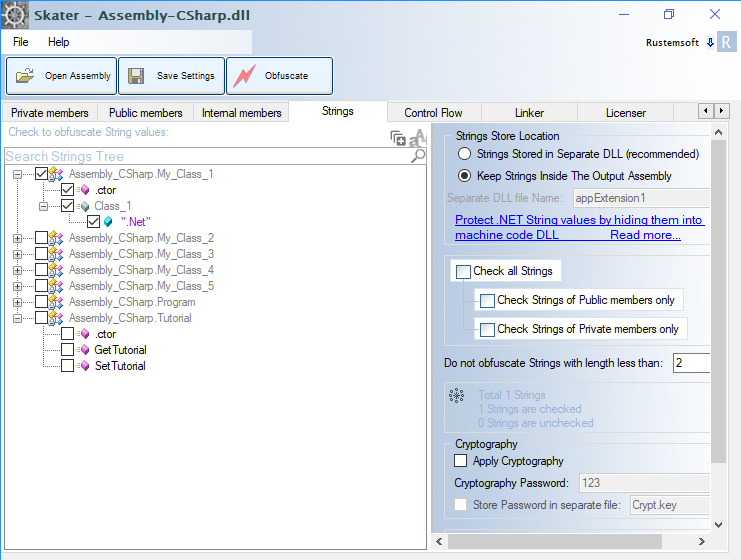Check the Assembly_CSharp.My_Class_2 checkbox
The height and width of the screenshot is (560, 741).
coord(42,238)
